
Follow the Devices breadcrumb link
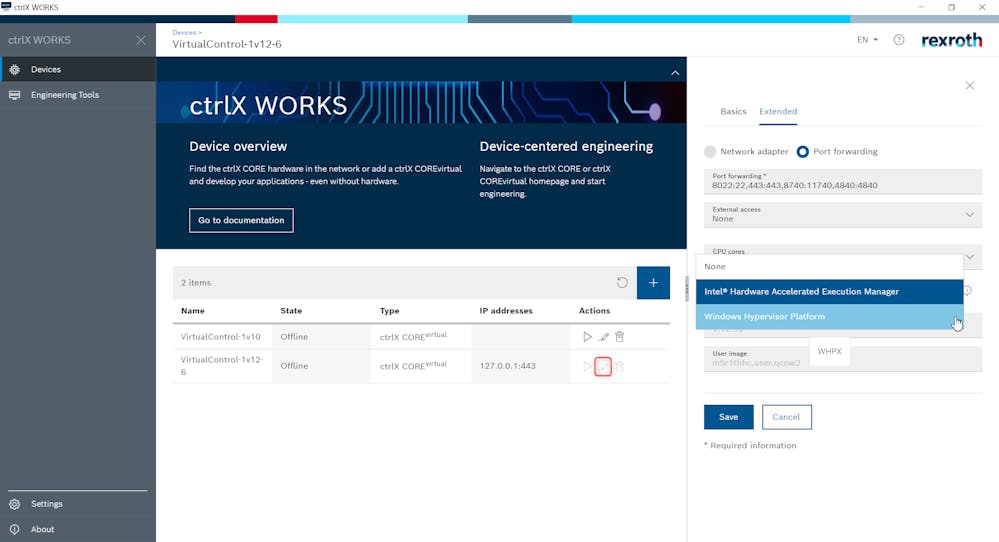184,32
